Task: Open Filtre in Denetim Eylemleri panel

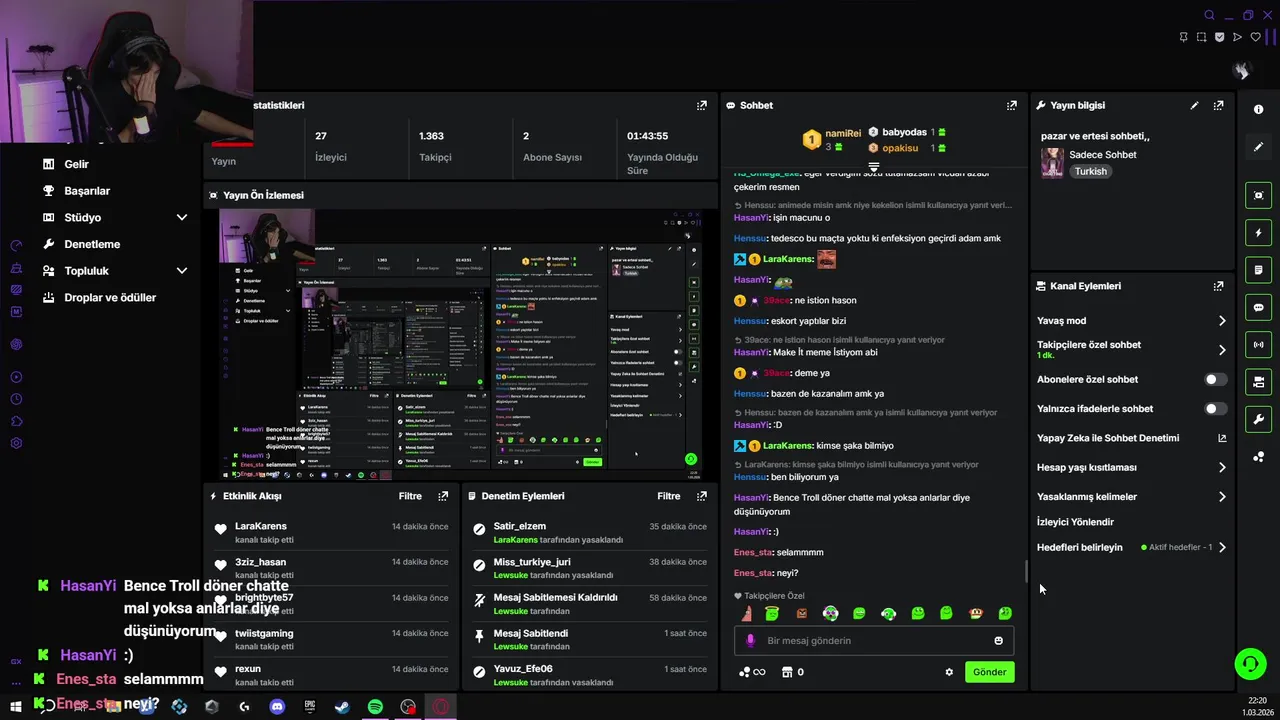Action: [669, 496]
